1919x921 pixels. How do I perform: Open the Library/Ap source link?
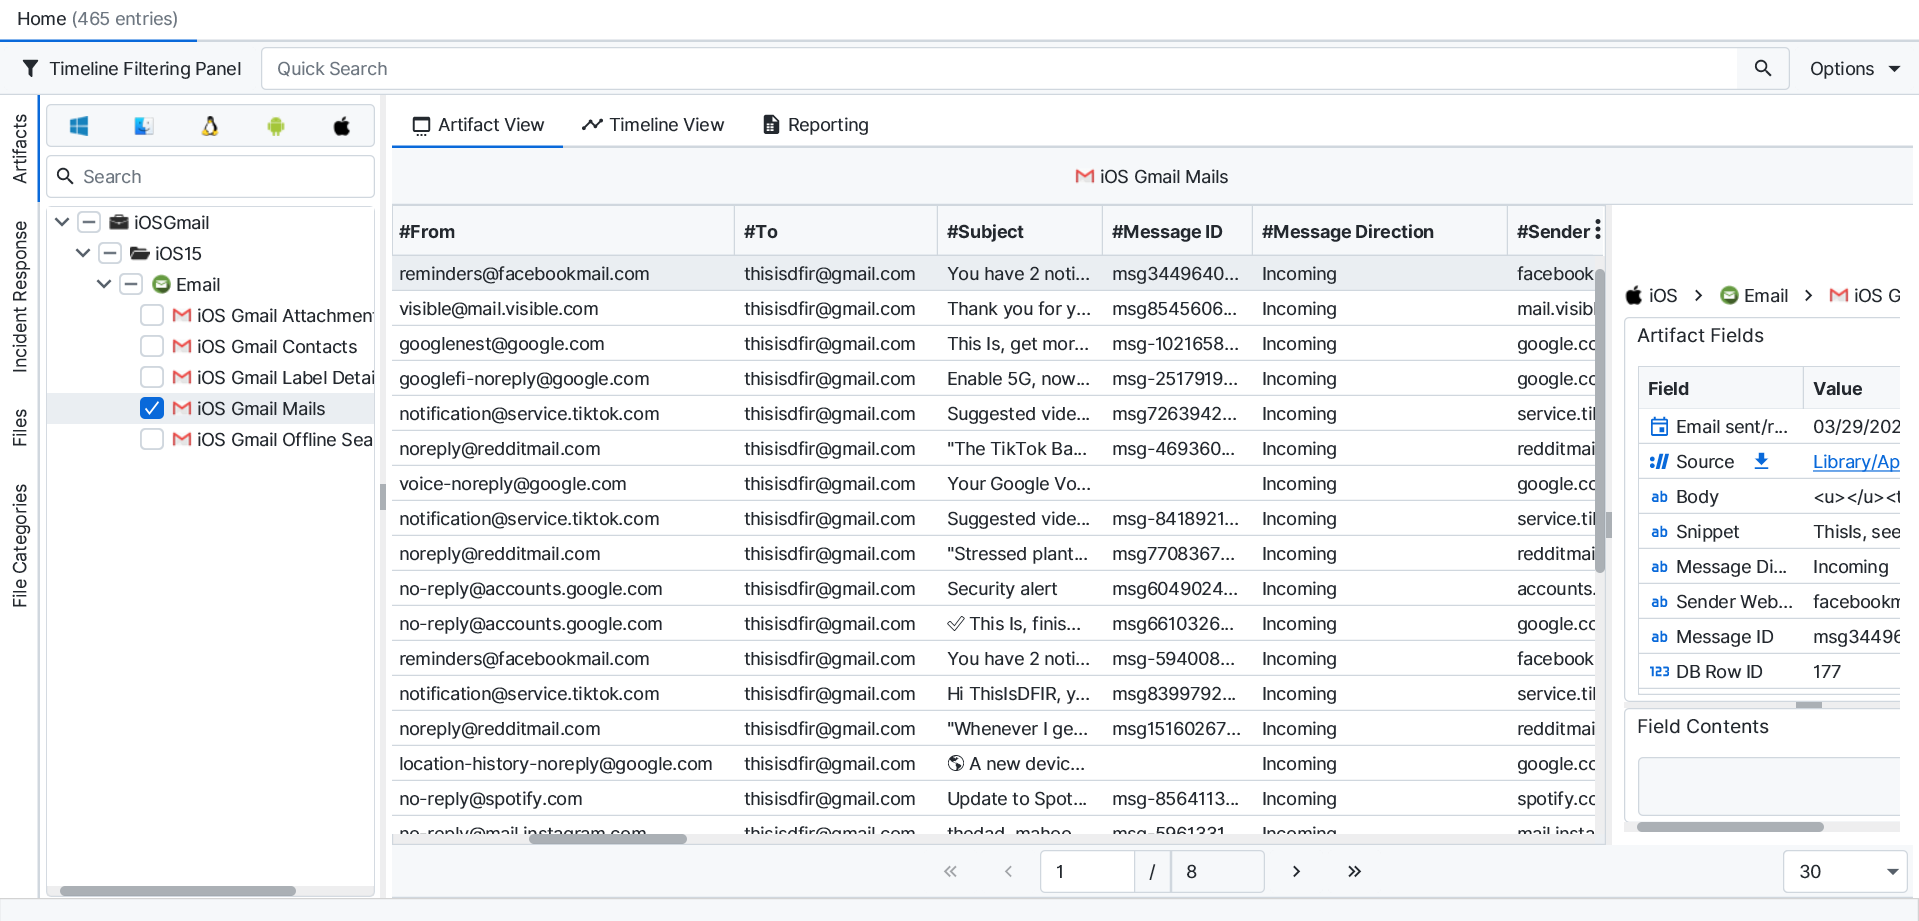pos(1855,461)
